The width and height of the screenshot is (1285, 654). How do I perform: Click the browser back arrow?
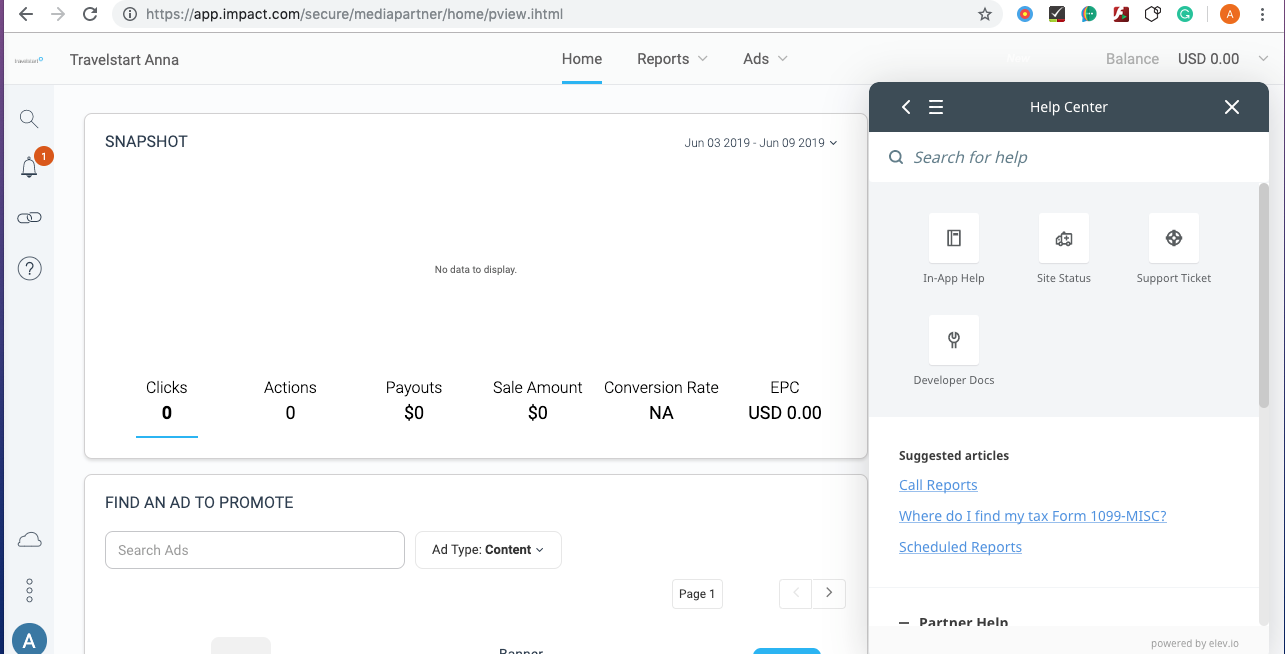point(25,14)
